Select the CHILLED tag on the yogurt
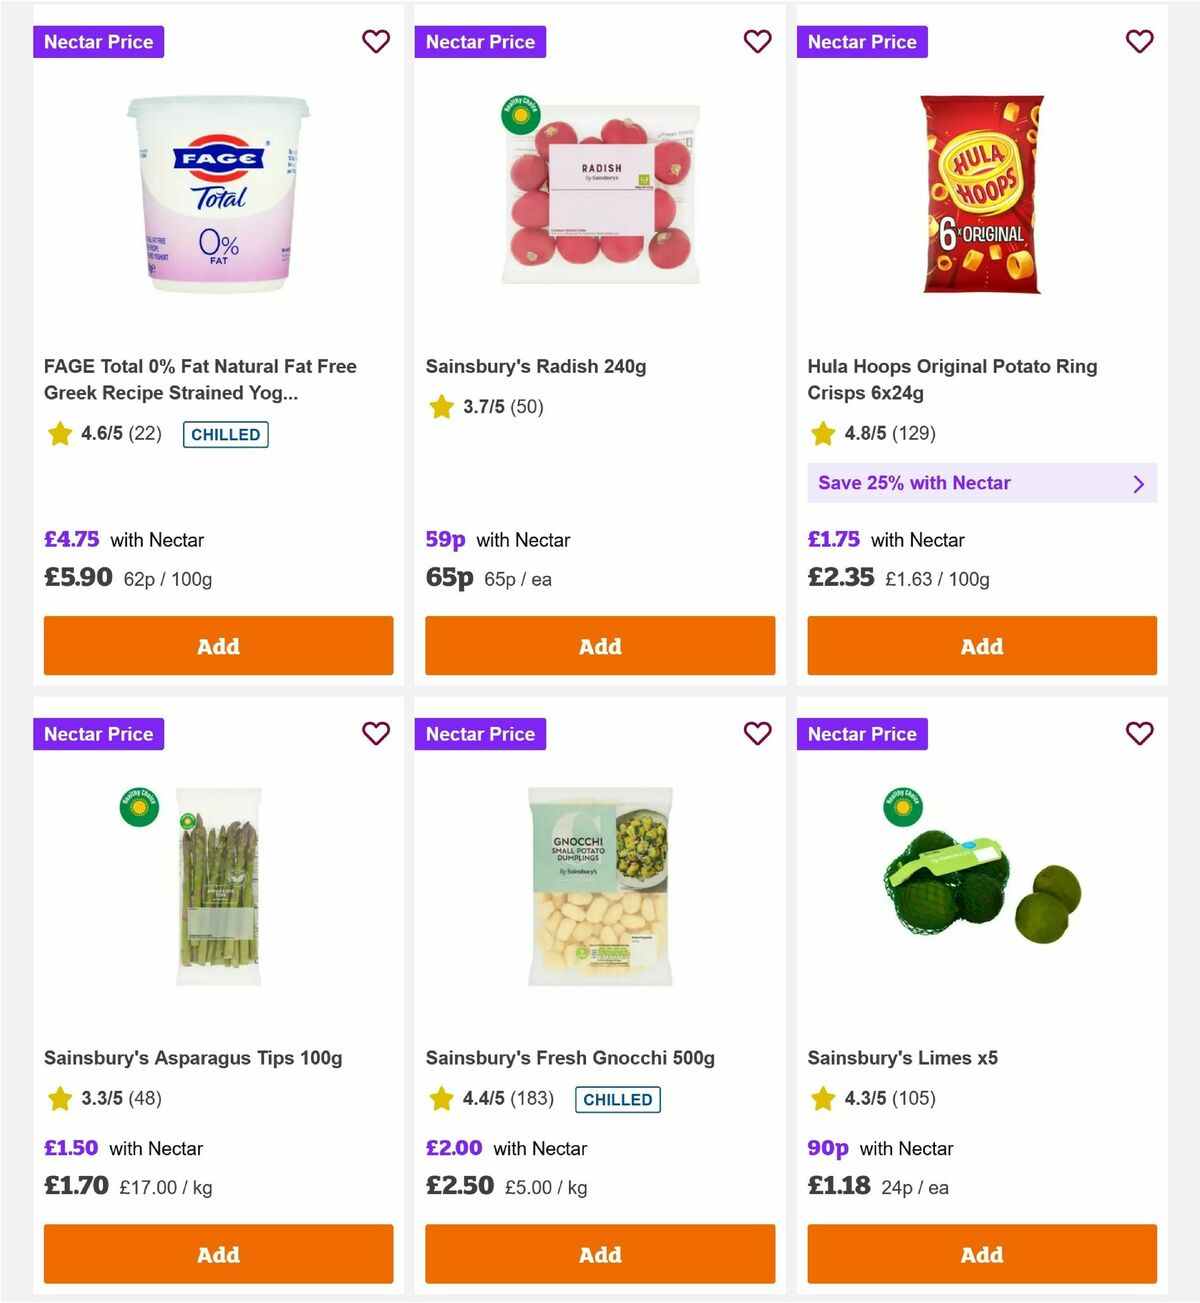 pyautogui.click(x=225, y=434)
